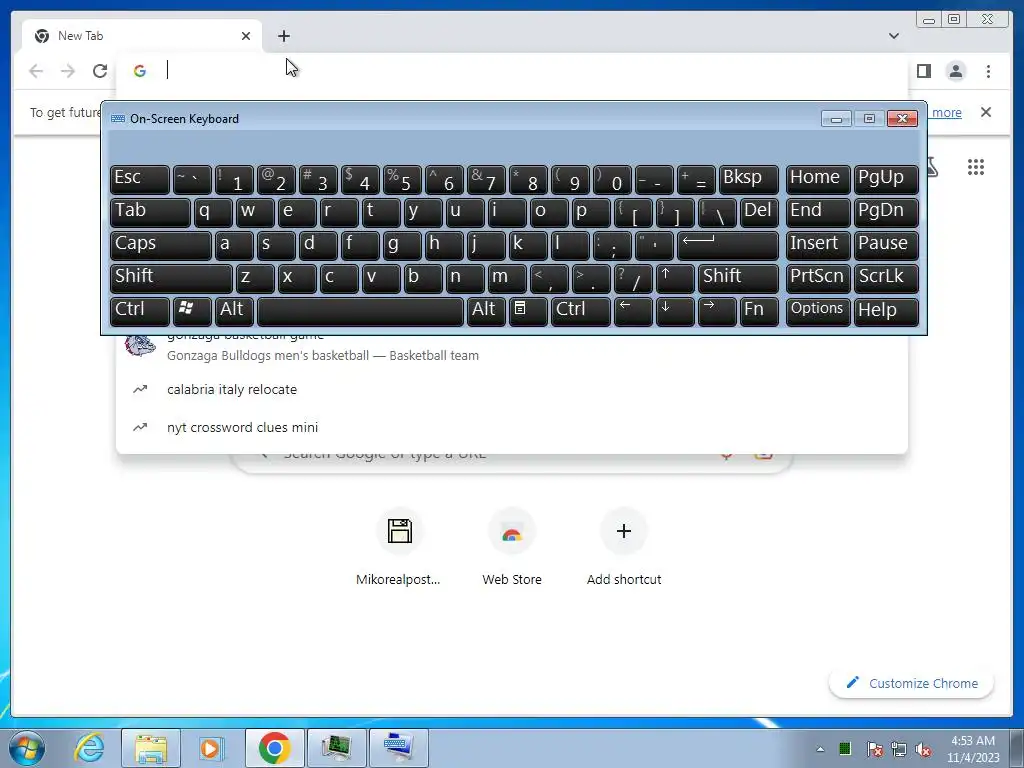1024x768 pixels.
Task: Click the Add shortcut button
Action: click(x=624, y=547)
